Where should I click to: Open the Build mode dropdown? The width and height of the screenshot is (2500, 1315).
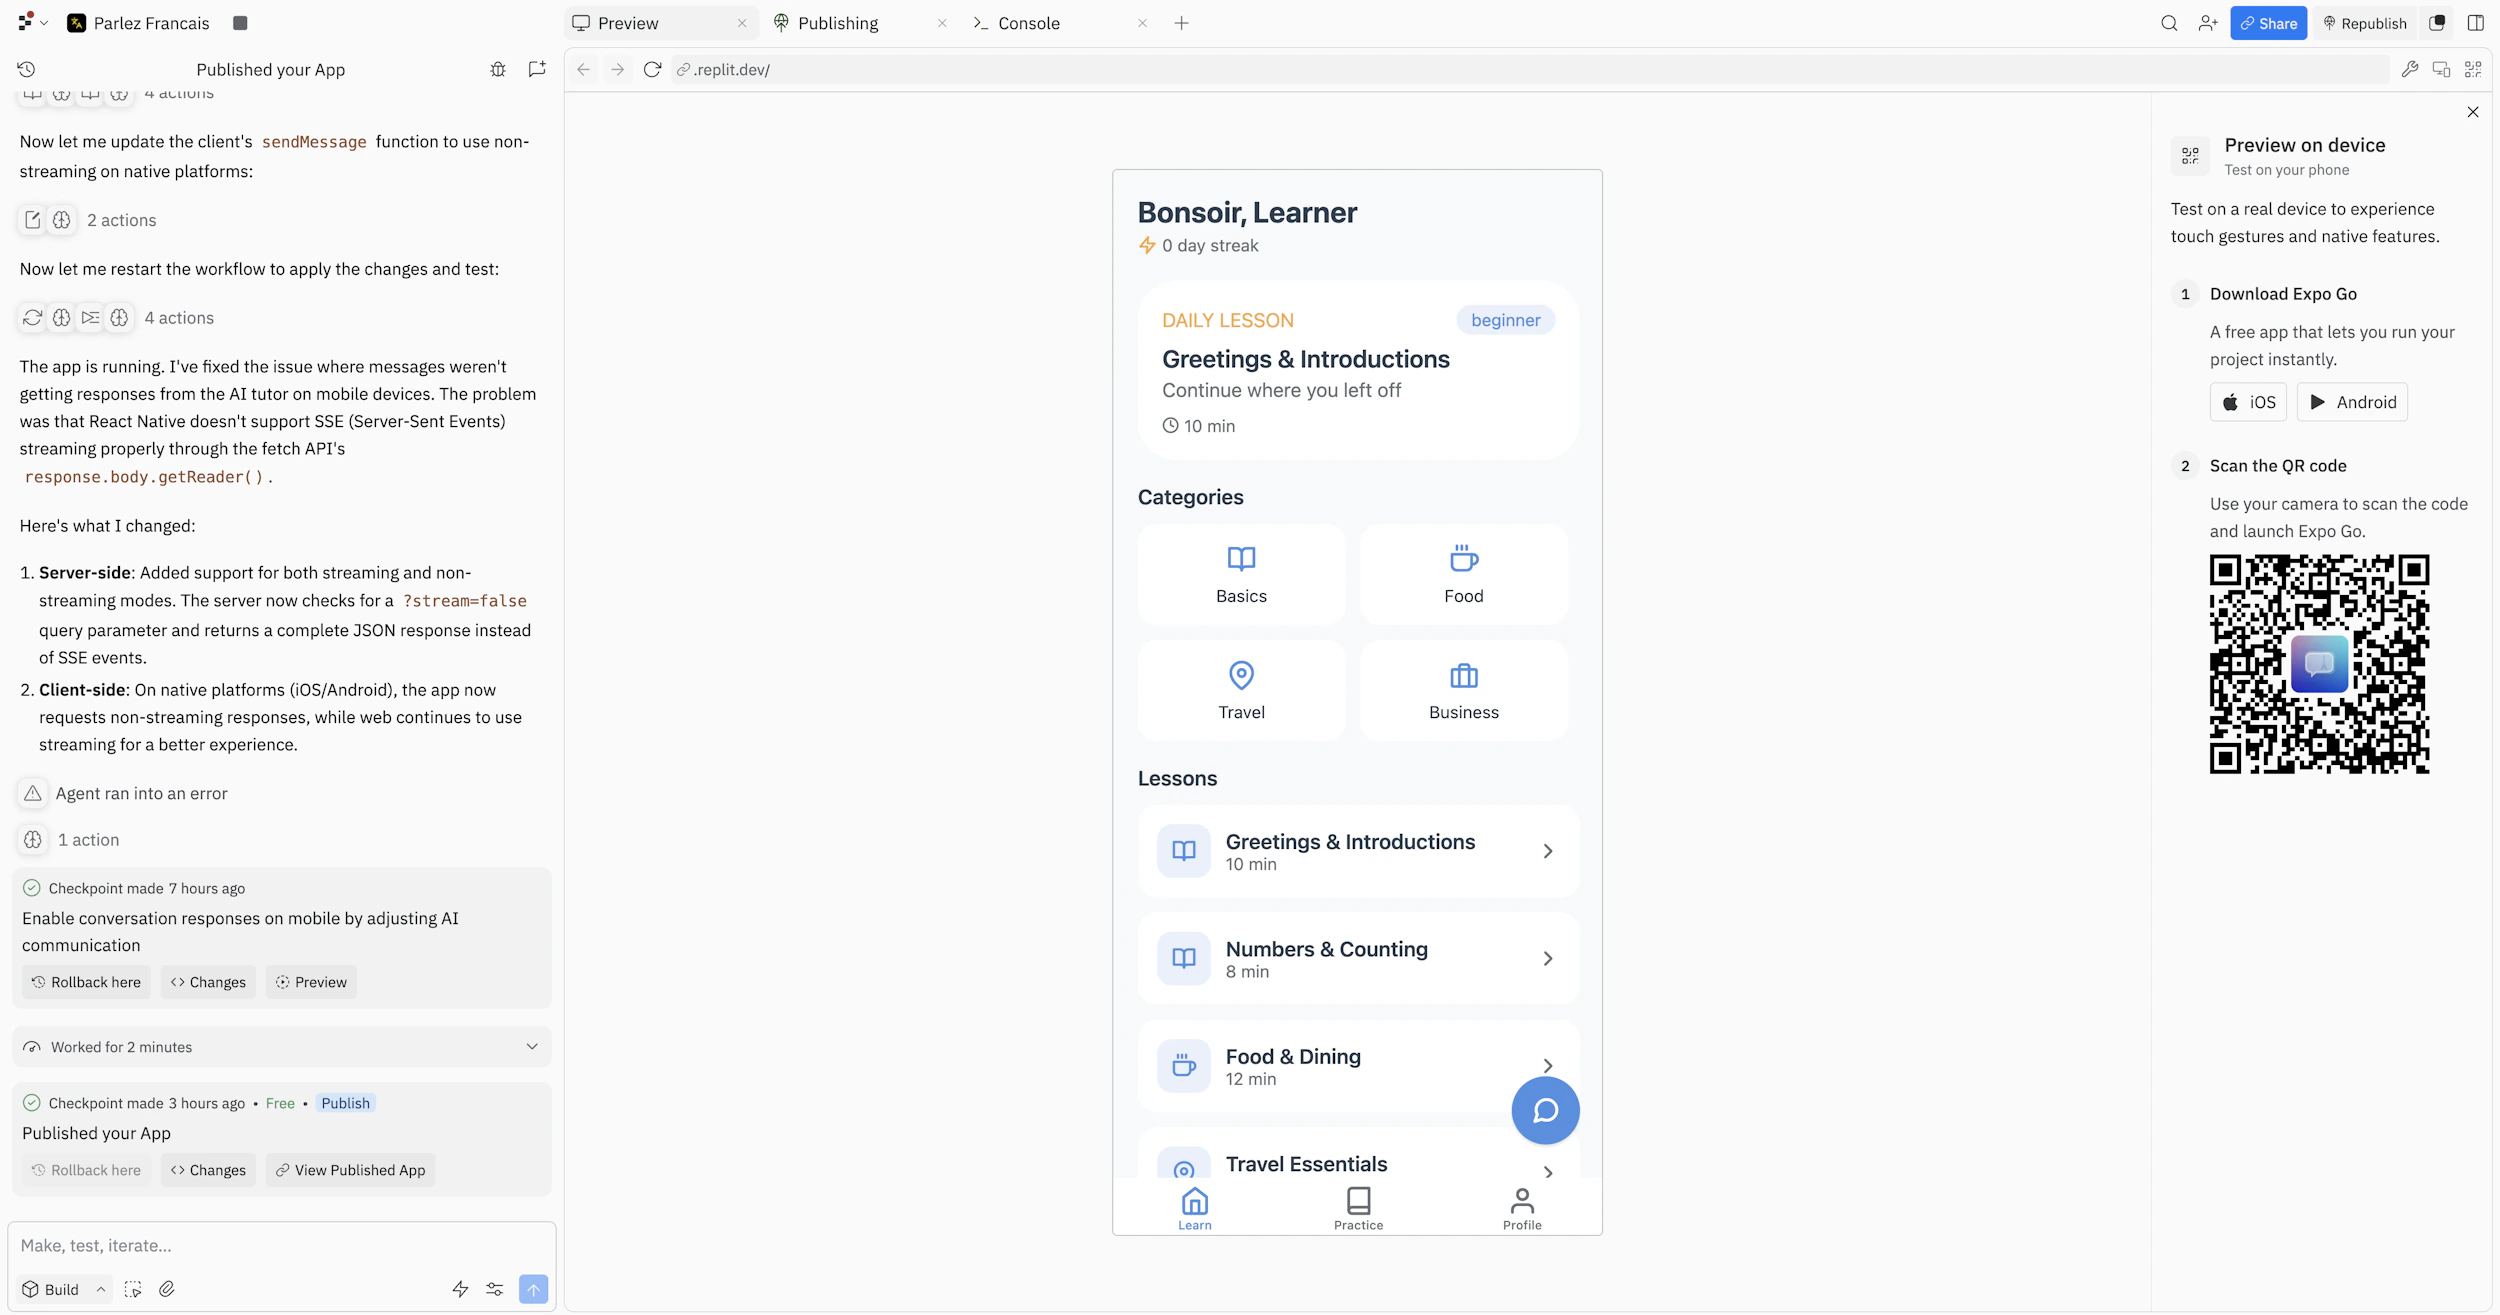(64, 1289)
